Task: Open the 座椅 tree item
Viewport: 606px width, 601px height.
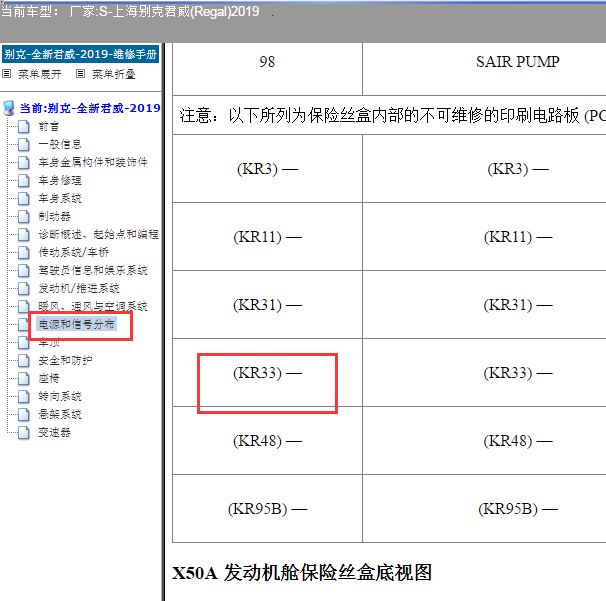Action: (49, 378)
